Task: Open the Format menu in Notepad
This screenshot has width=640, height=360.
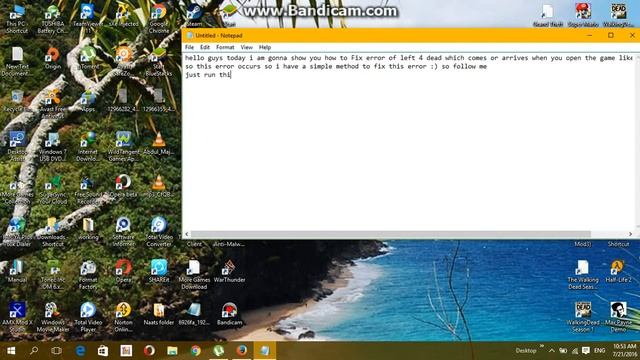Action: [x=225, y=47]
